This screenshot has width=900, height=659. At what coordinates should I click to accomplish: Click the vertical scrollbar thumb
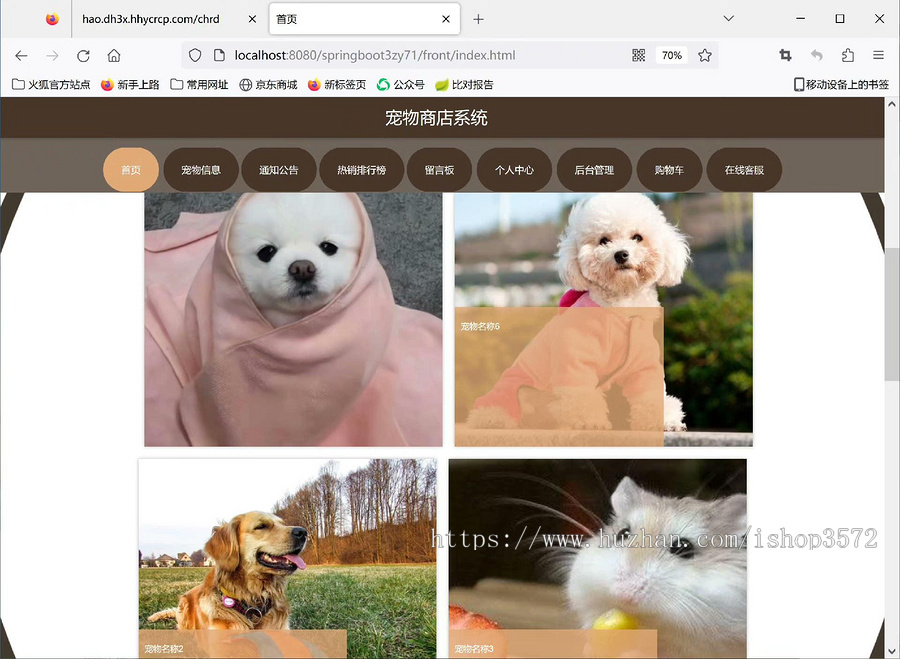[x=891, y=314]
